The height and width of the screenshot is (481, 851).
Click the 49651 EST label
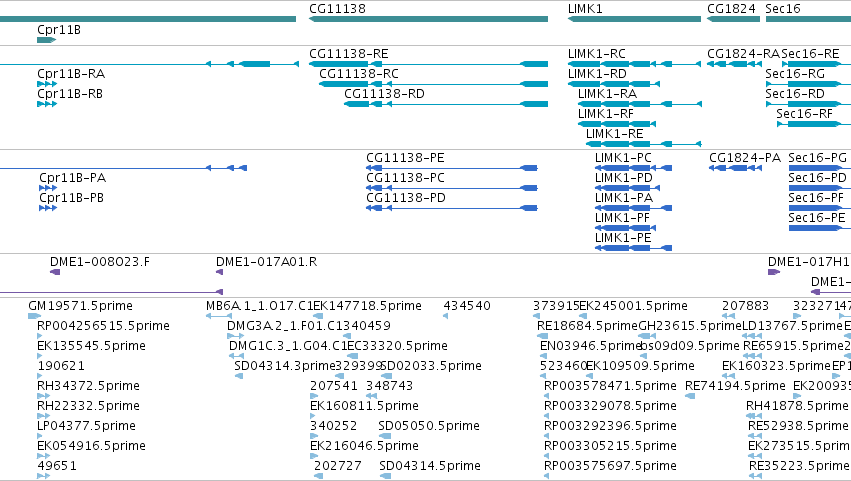(x=57, y=466)
